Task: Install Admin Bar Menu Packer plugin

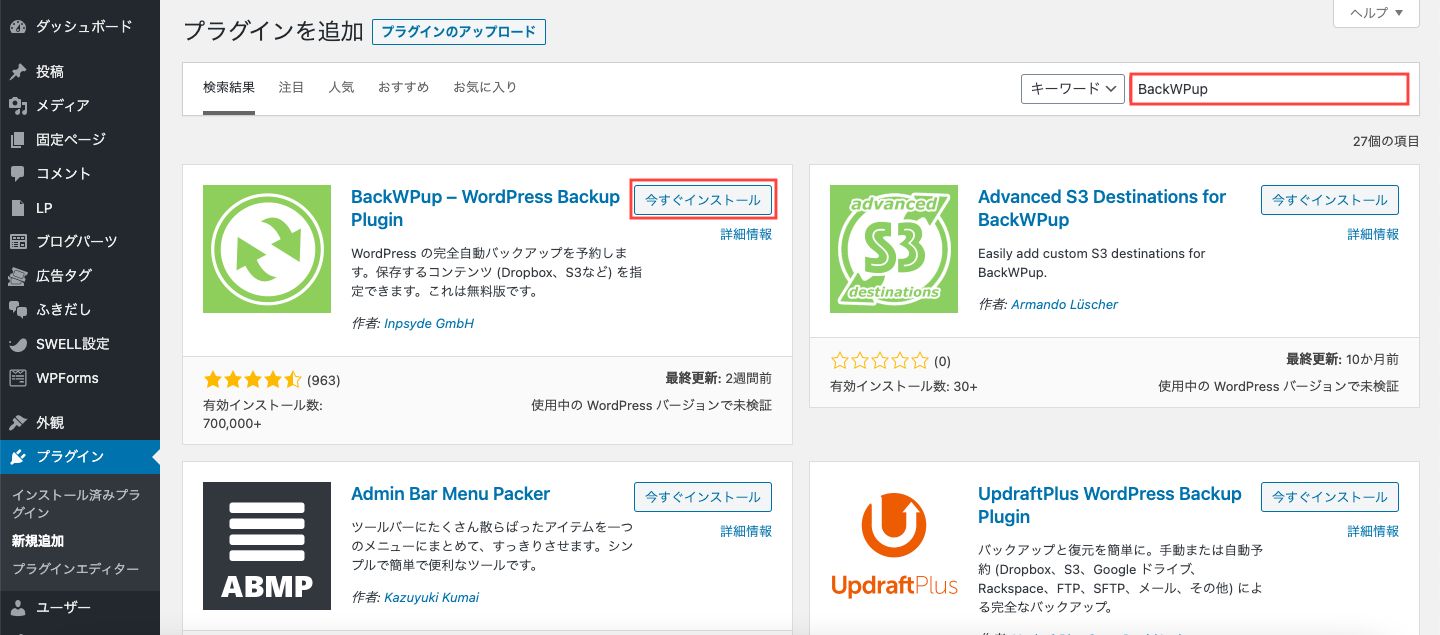Action: tap(703, 497)
